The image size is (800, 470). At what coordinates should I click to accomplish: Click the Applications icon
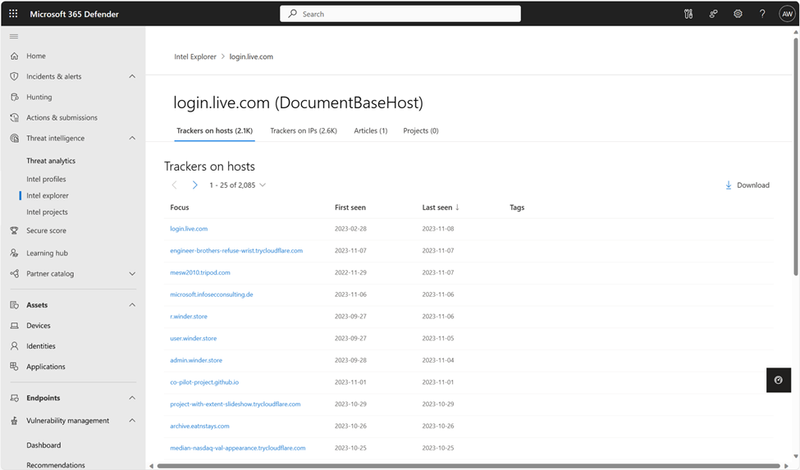[14, 366]
